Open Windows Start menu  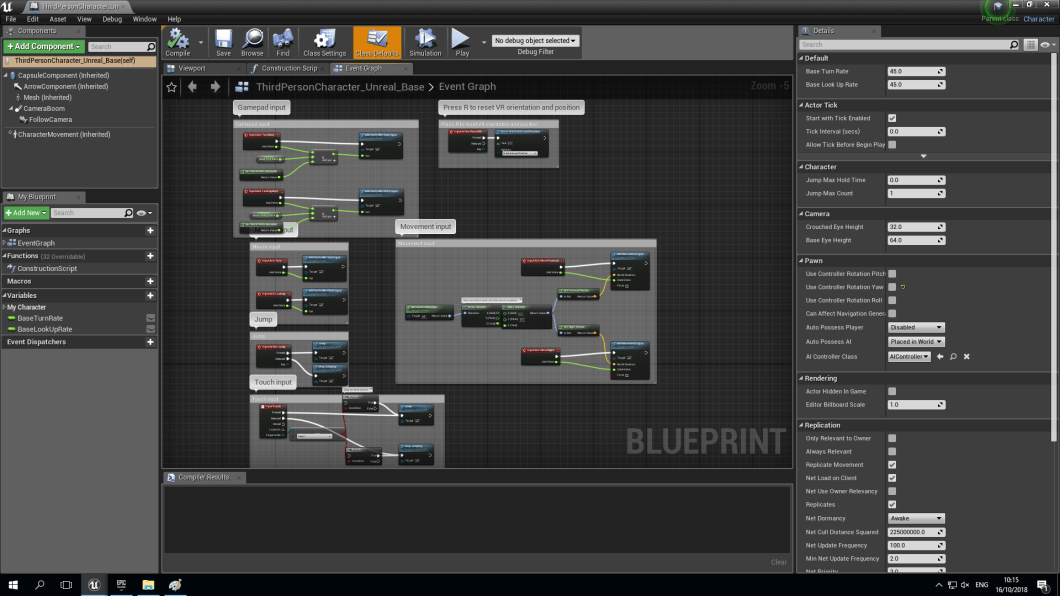click(x=13, y=585)
